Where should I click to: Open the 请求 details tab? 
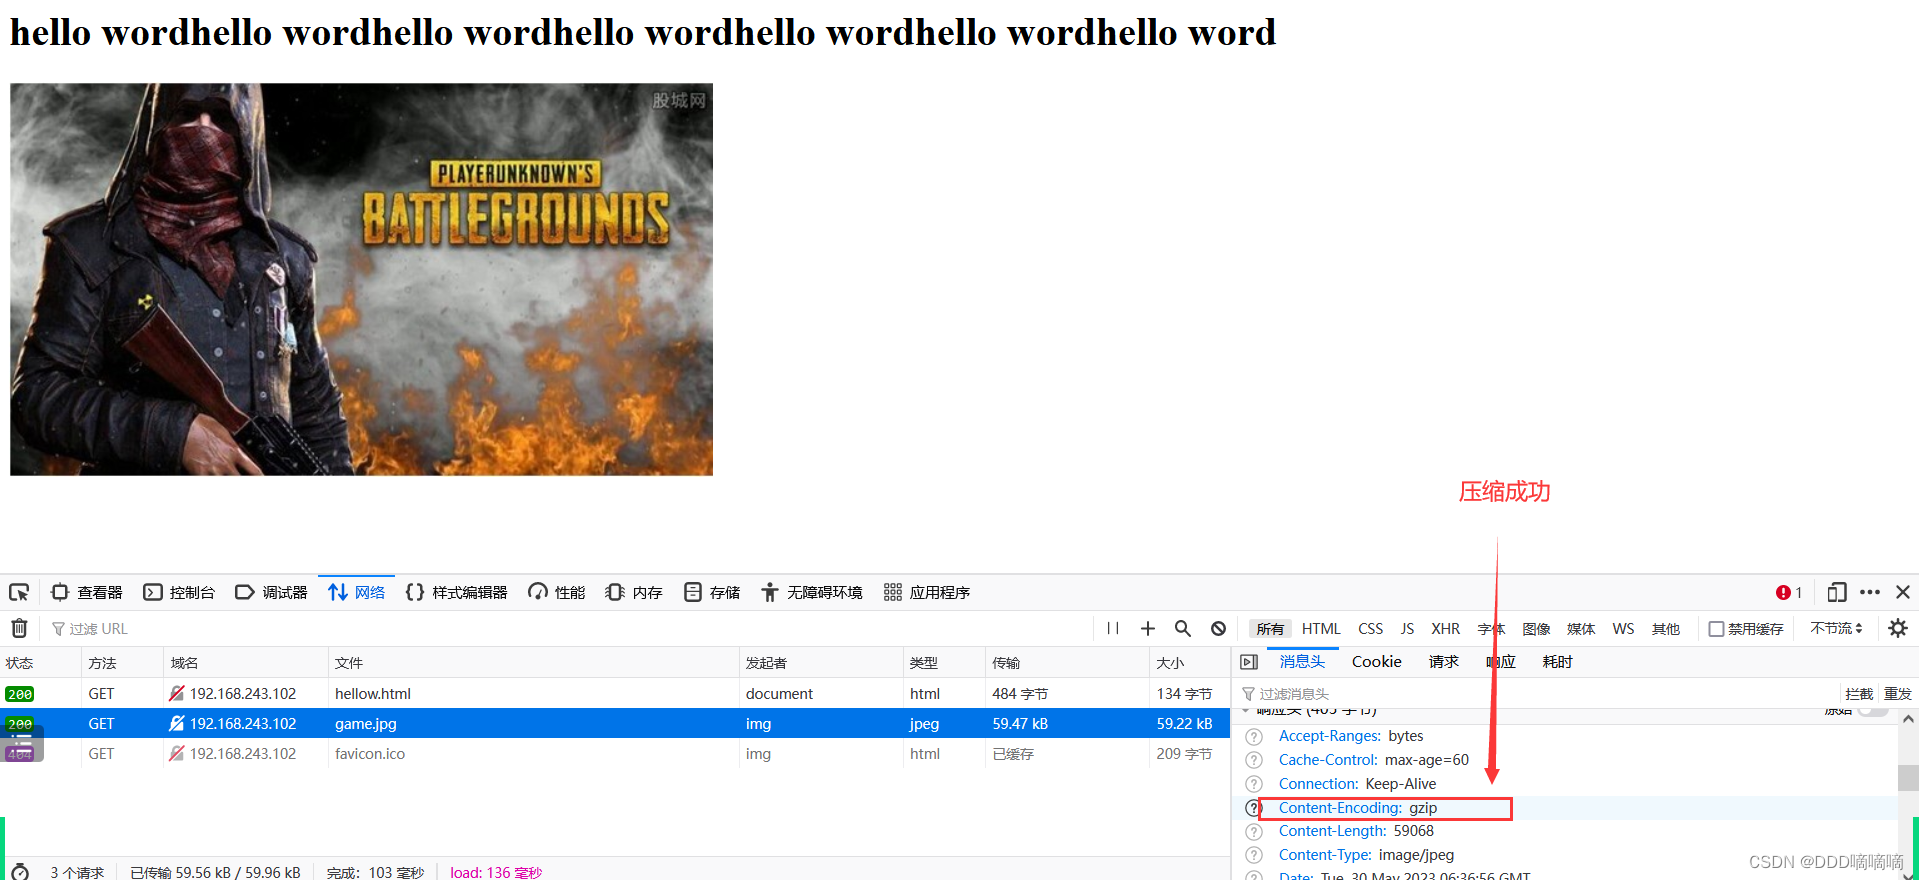click(1444, 661)
